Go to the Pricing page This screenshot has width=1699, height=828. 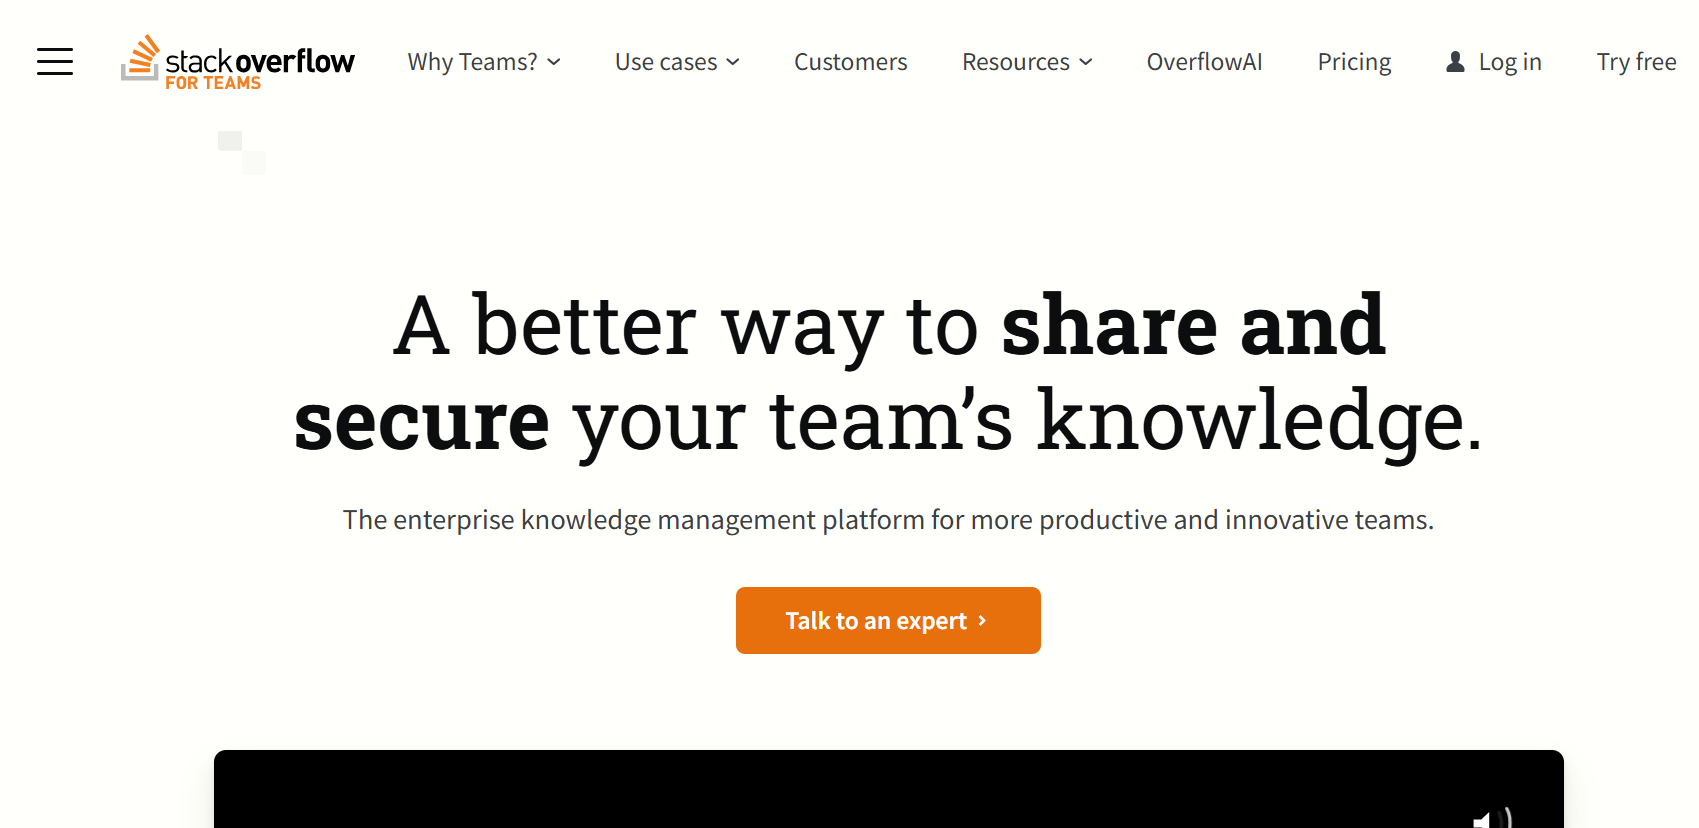[x=1354, y=62]
